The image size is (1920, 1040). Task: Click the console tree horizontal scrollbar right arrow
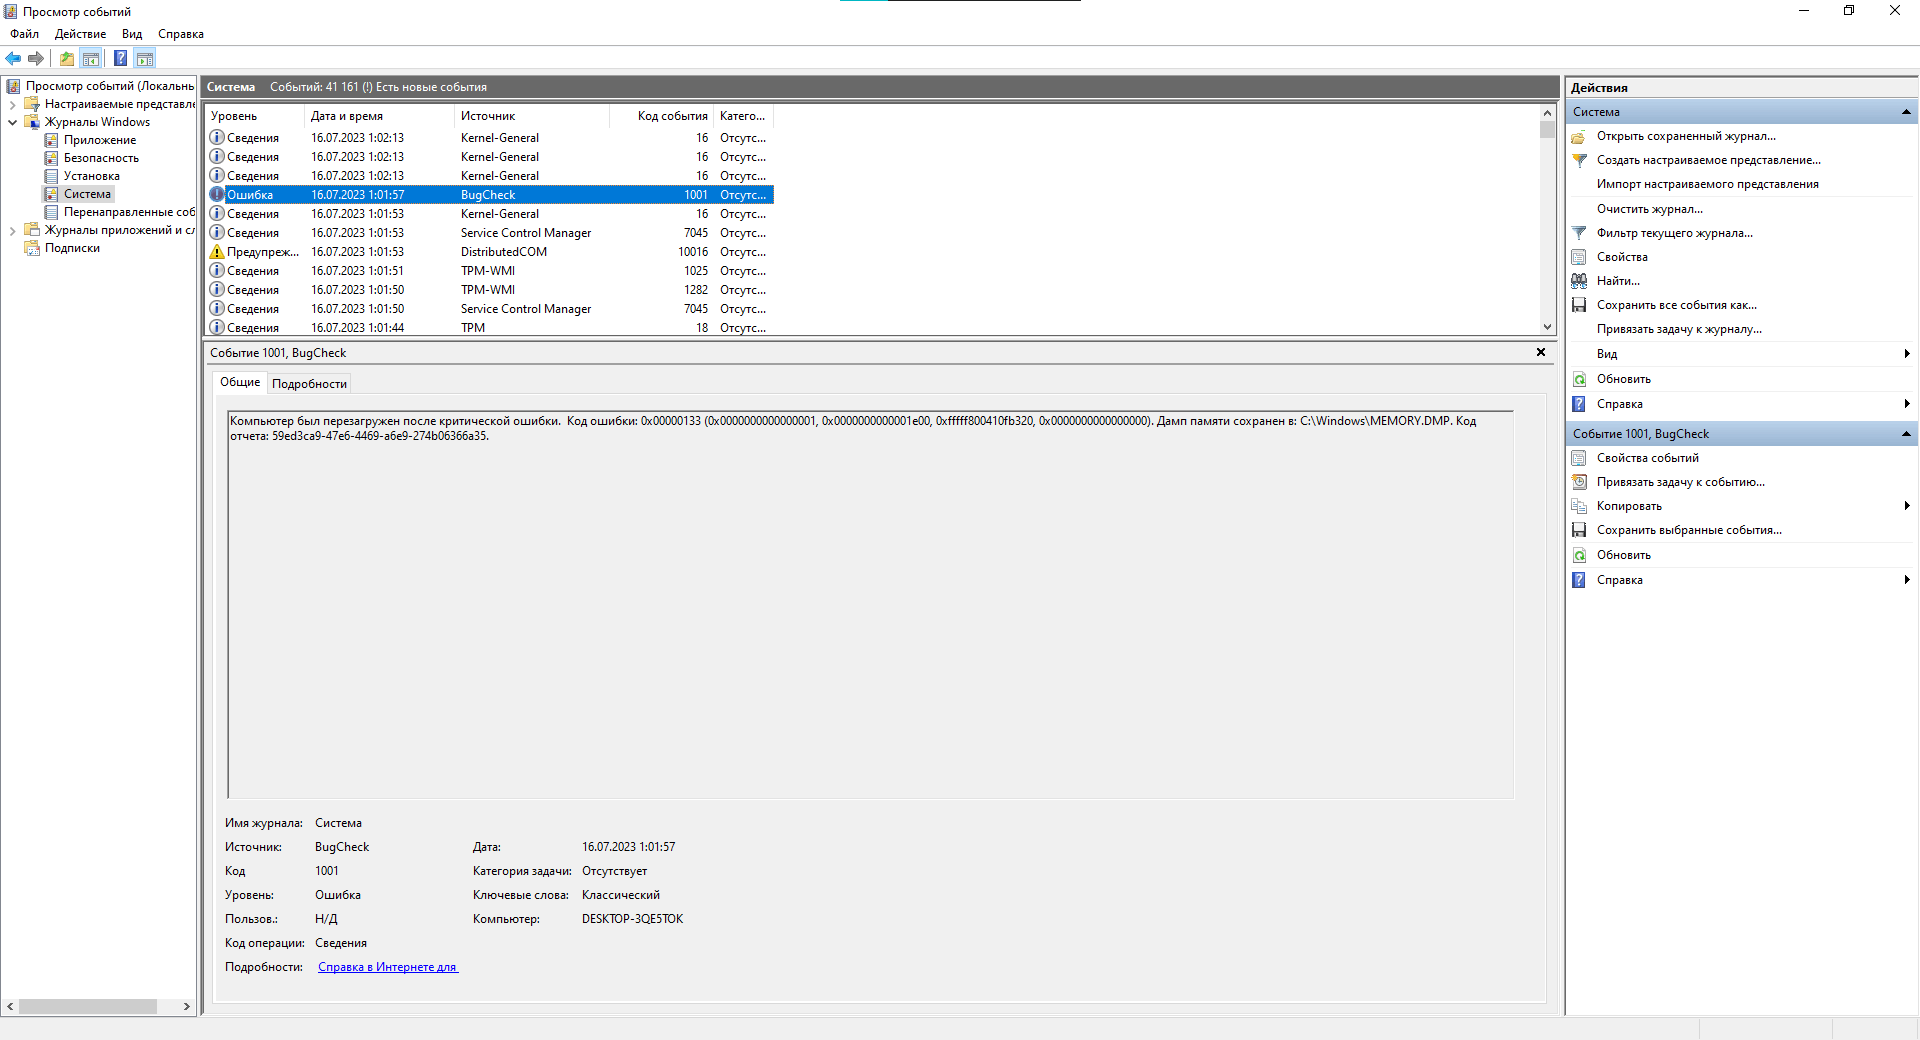187,1007
